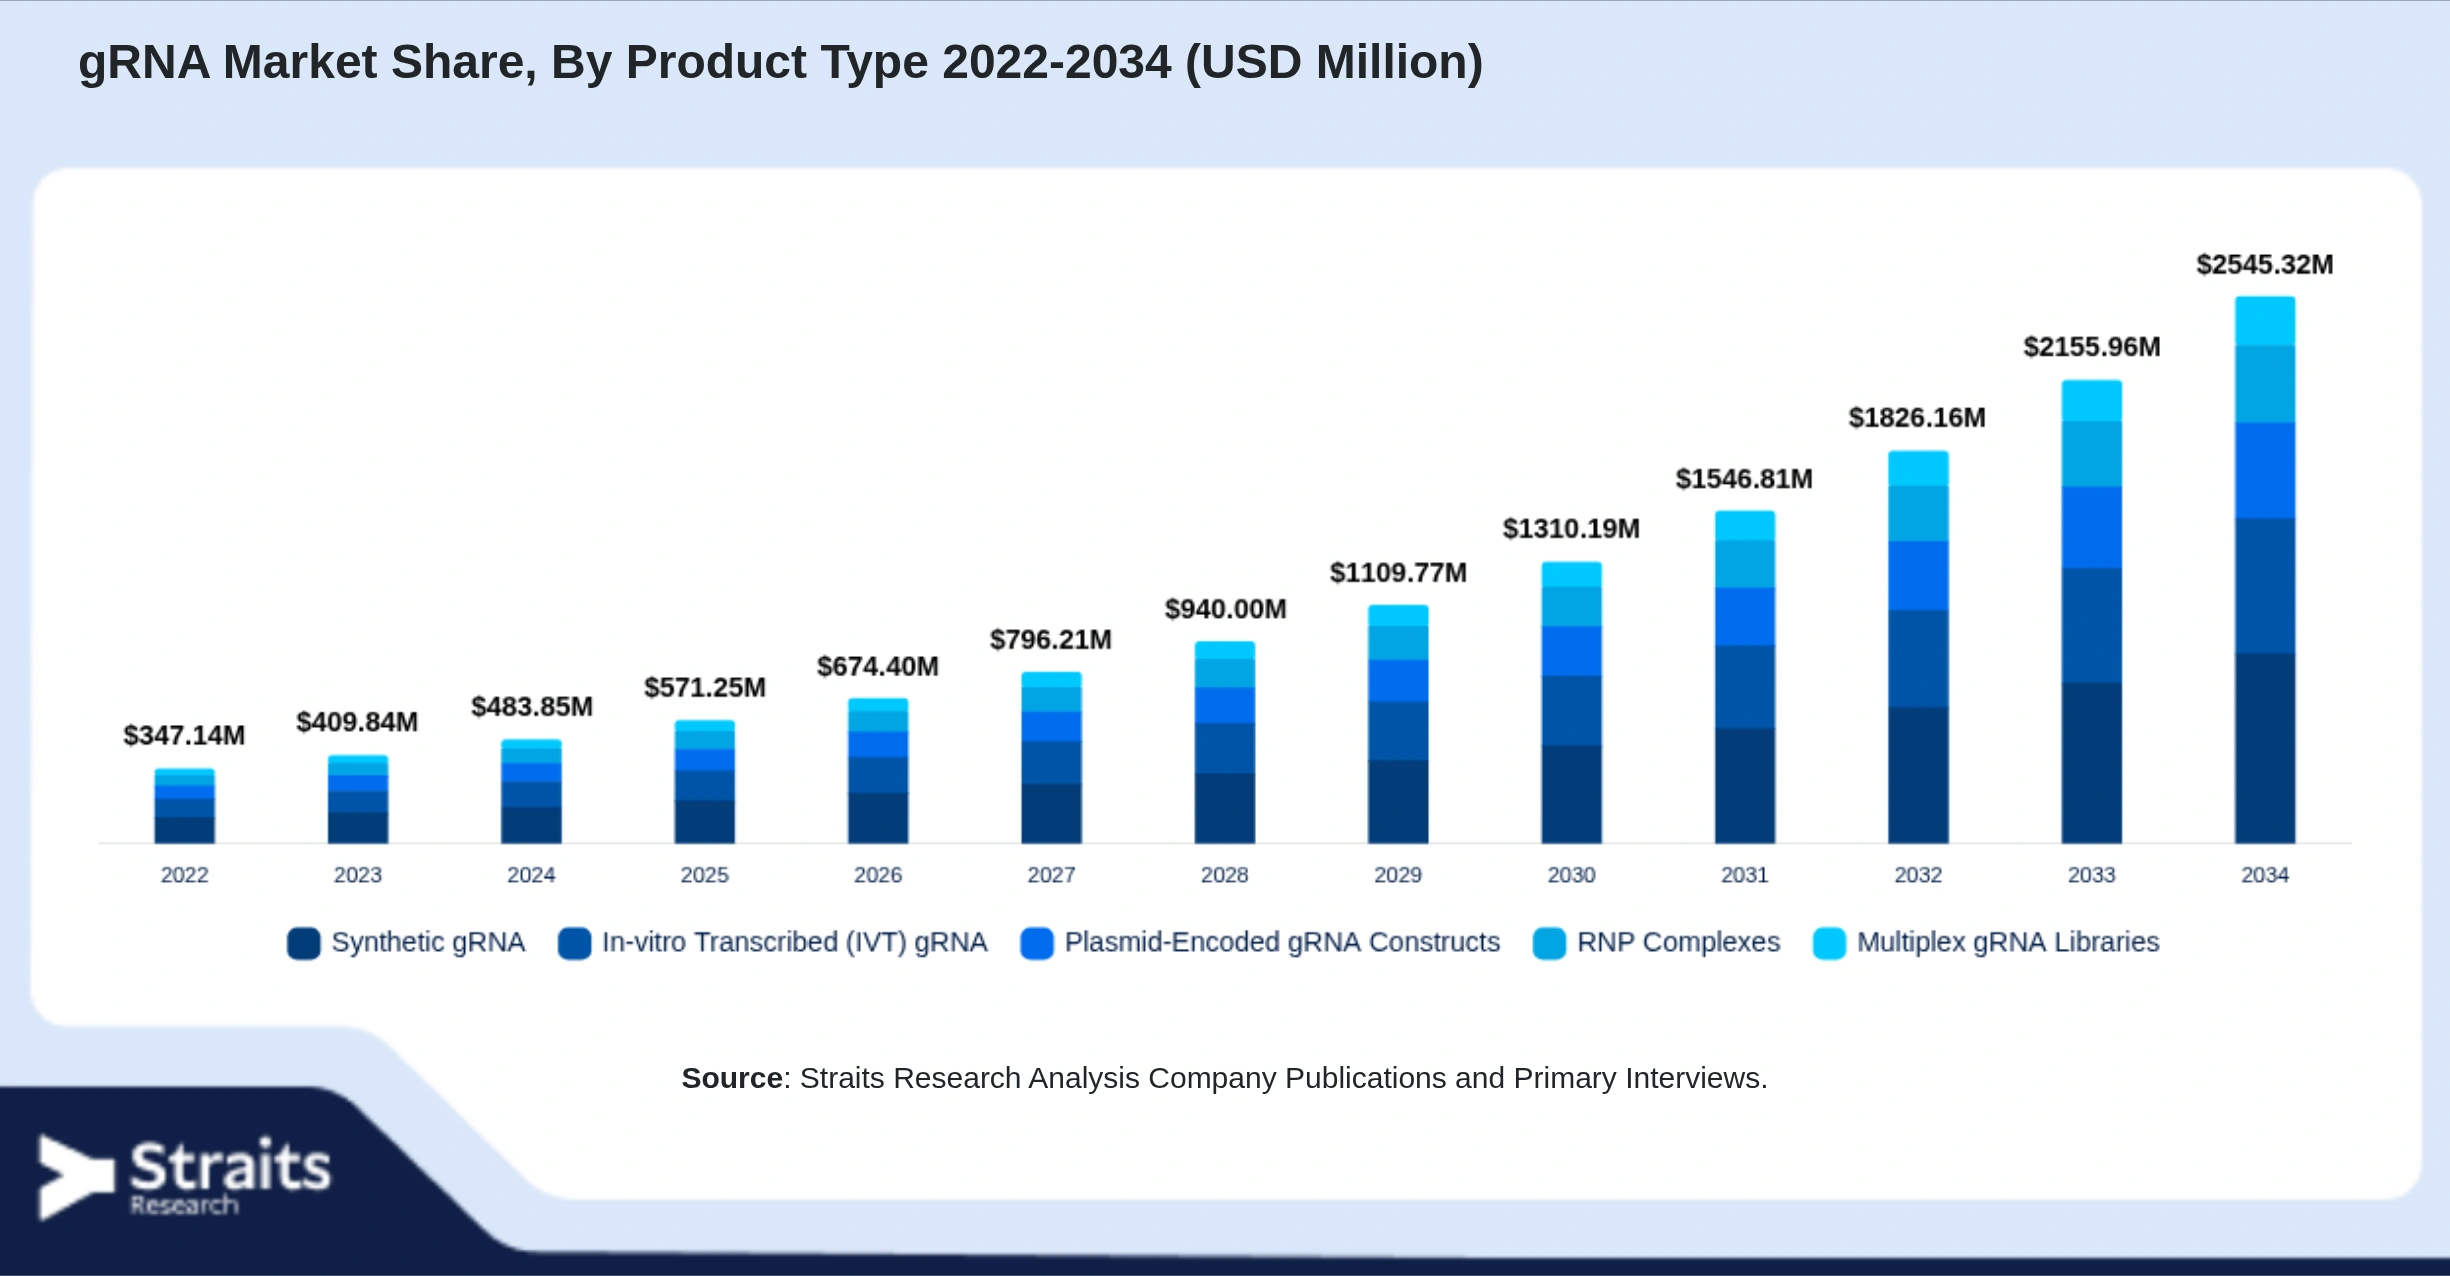
Task: Click the Multiplex gRNA Libraries legend swatch
Action: (1829, 943)
